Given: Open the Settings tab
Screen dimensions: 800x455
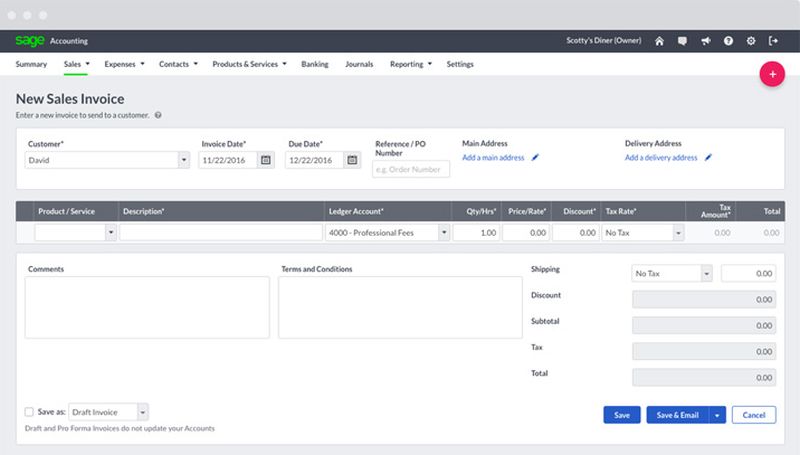Looking at the screenshot, I should click(460, 64).
